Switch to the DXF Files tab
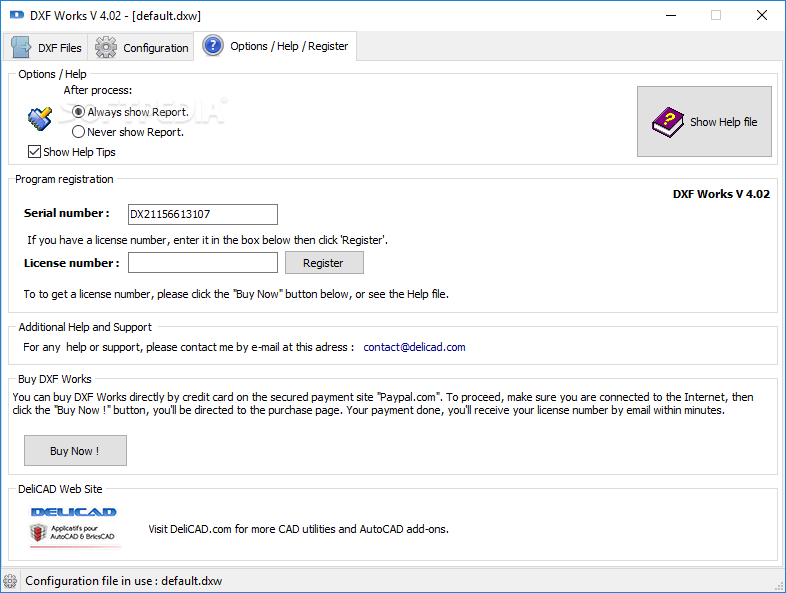The width and height of the screenshot is (786, 593). [46, 48]
